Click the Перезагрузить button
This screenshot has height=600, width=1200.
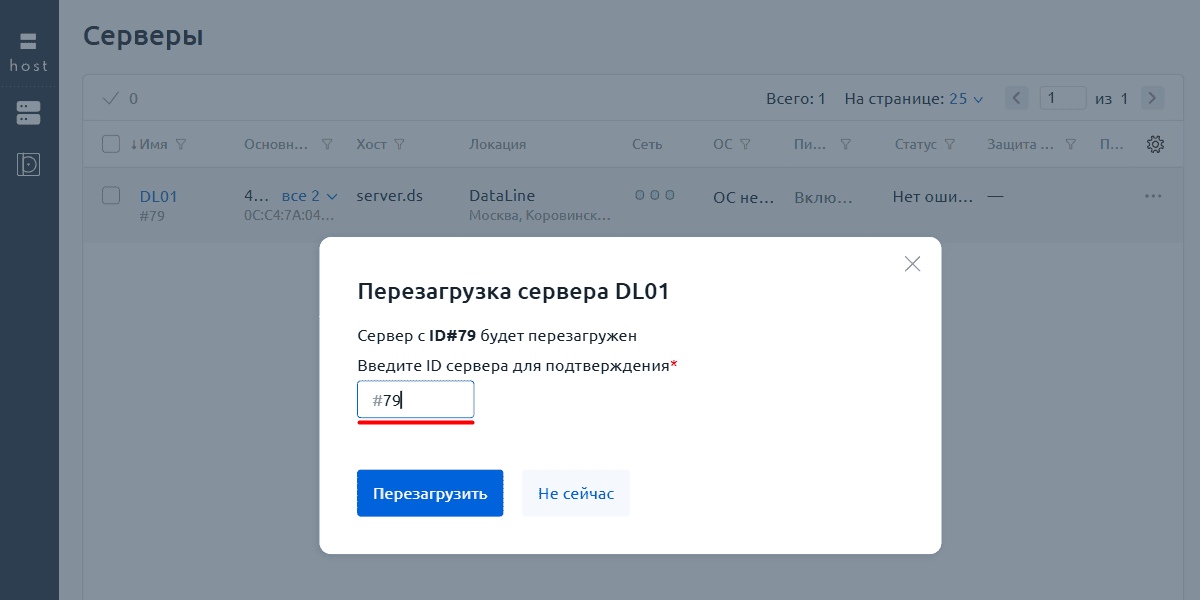pyautogui.click(x=430, y=493)
